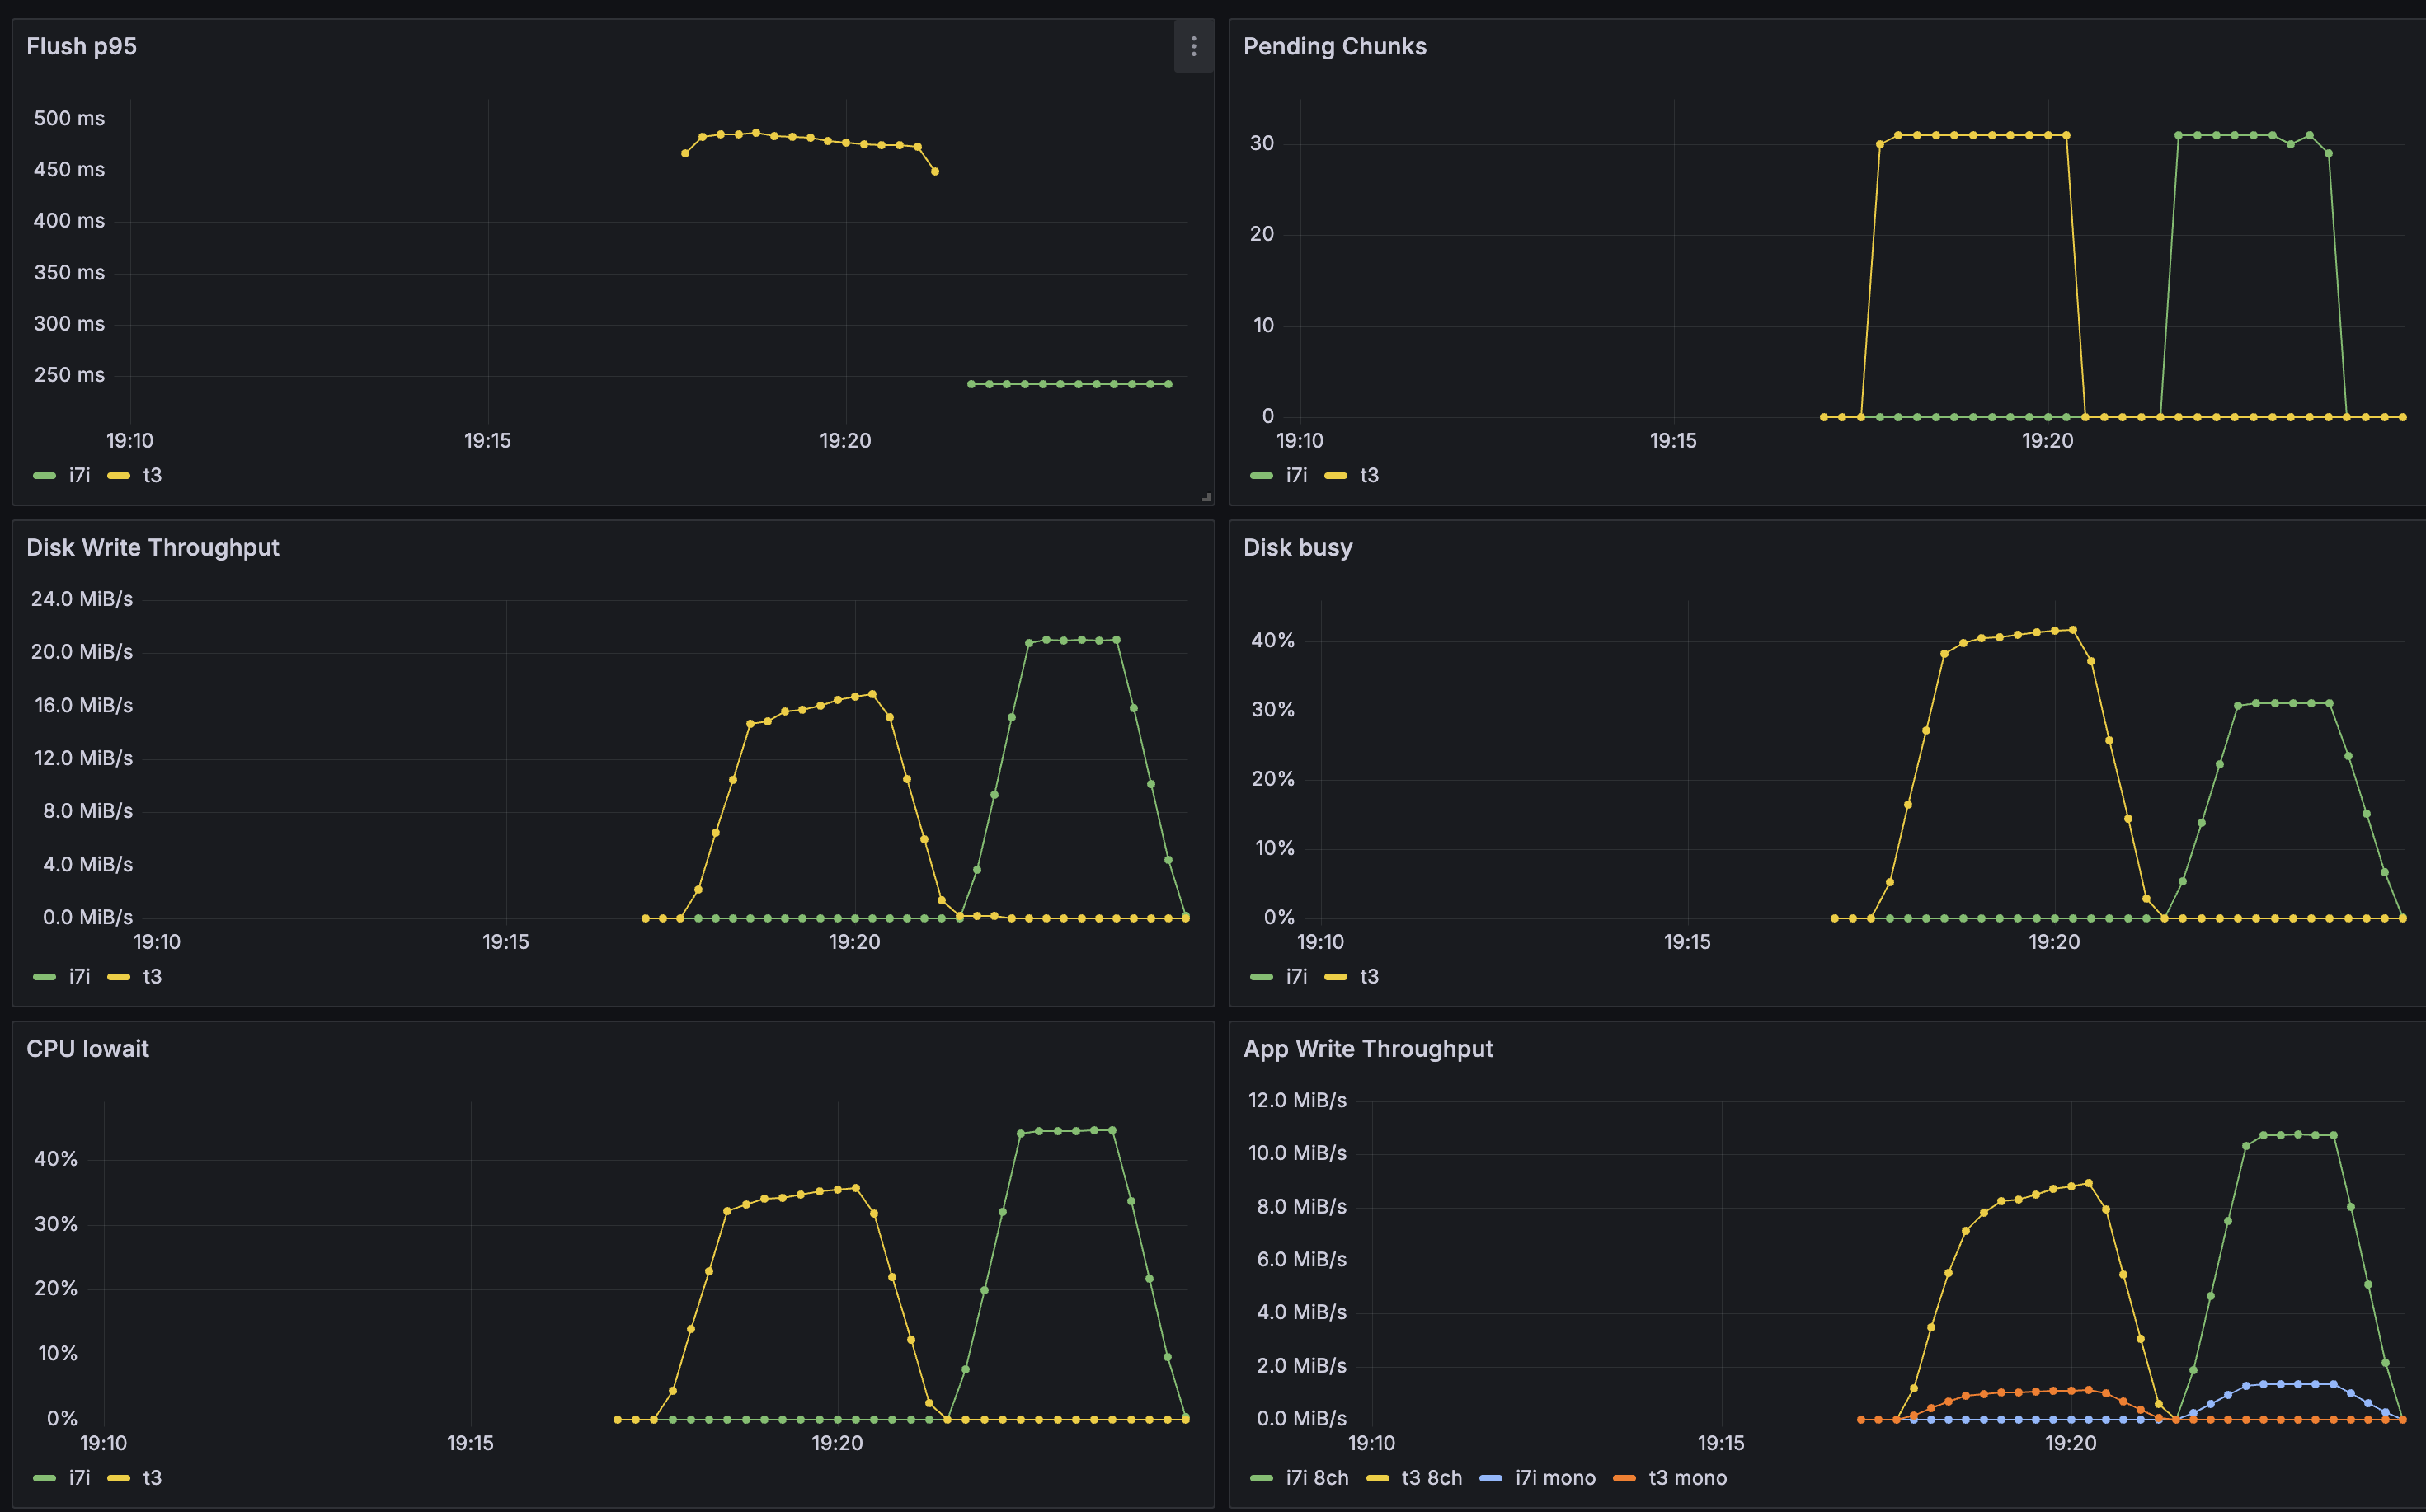This screenshot has height=1512, width=2426.
Task: Click the yellow t3 color marker in Disk busy legend
Action: 1337,977
